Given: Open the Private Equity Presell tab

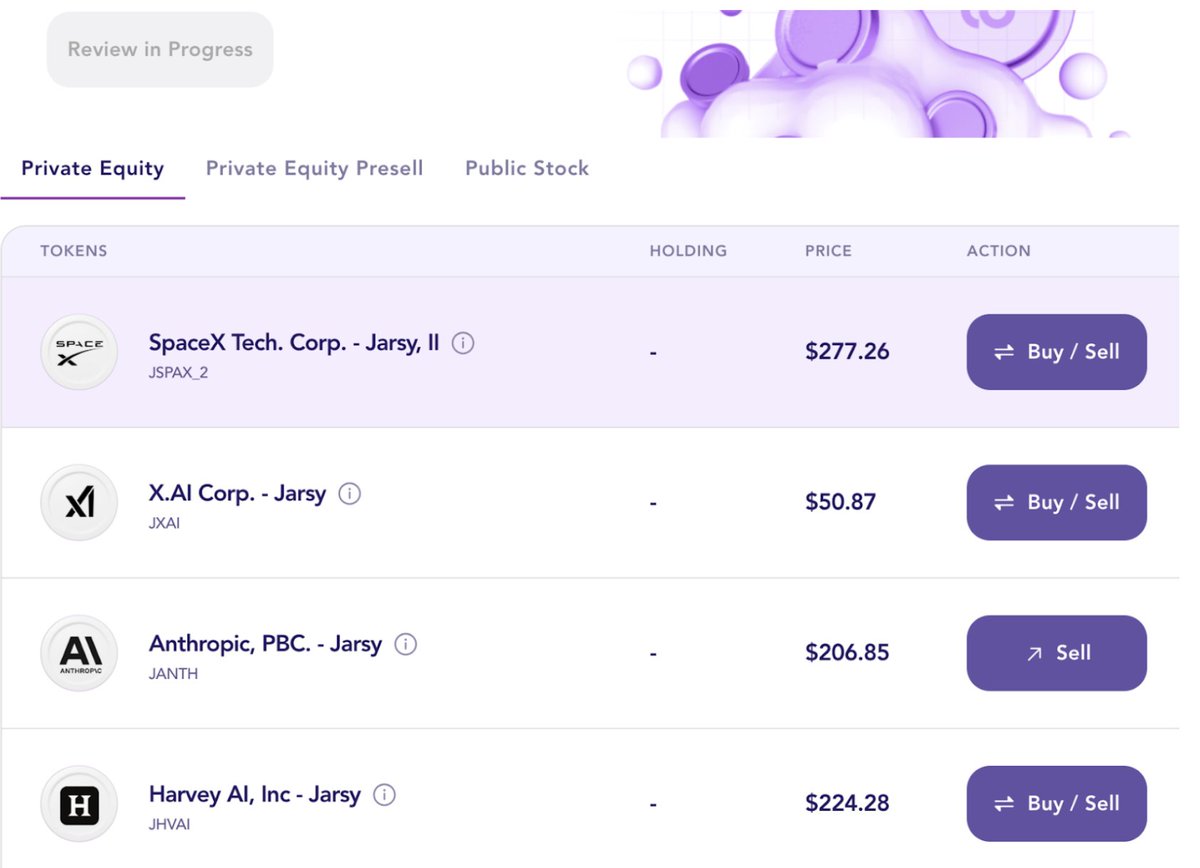Looking at the screenshot, I should point(314,168).
